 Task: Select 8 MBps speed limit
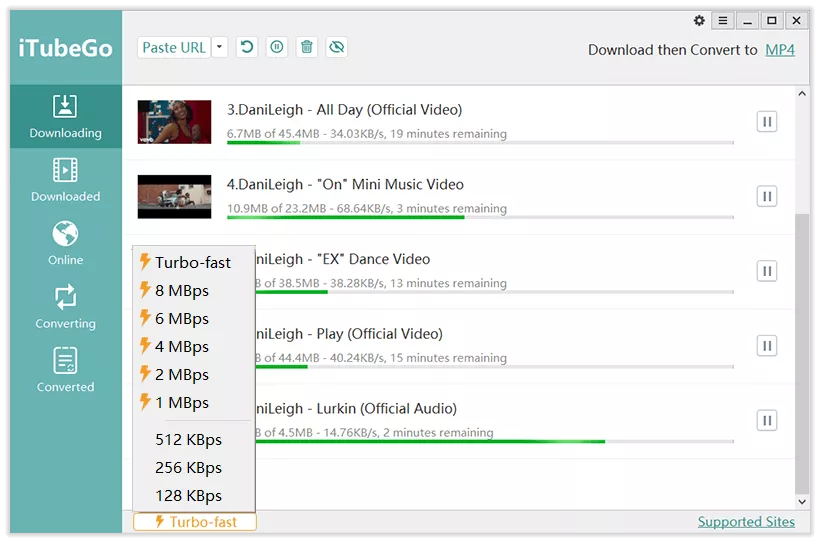point(182,291)
